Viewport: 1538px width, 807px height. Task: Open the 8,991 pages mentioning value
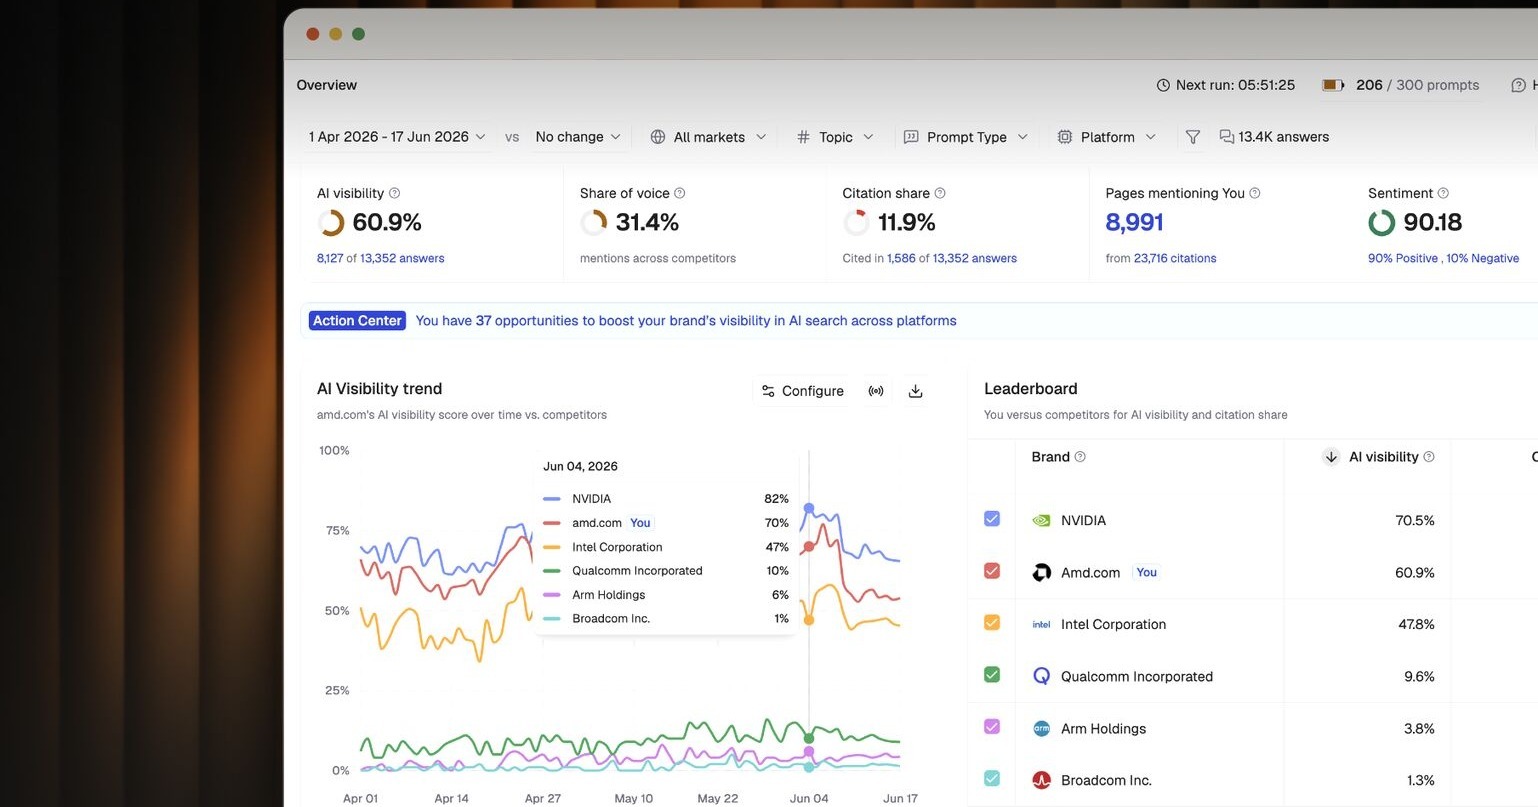coord(1134,222)
